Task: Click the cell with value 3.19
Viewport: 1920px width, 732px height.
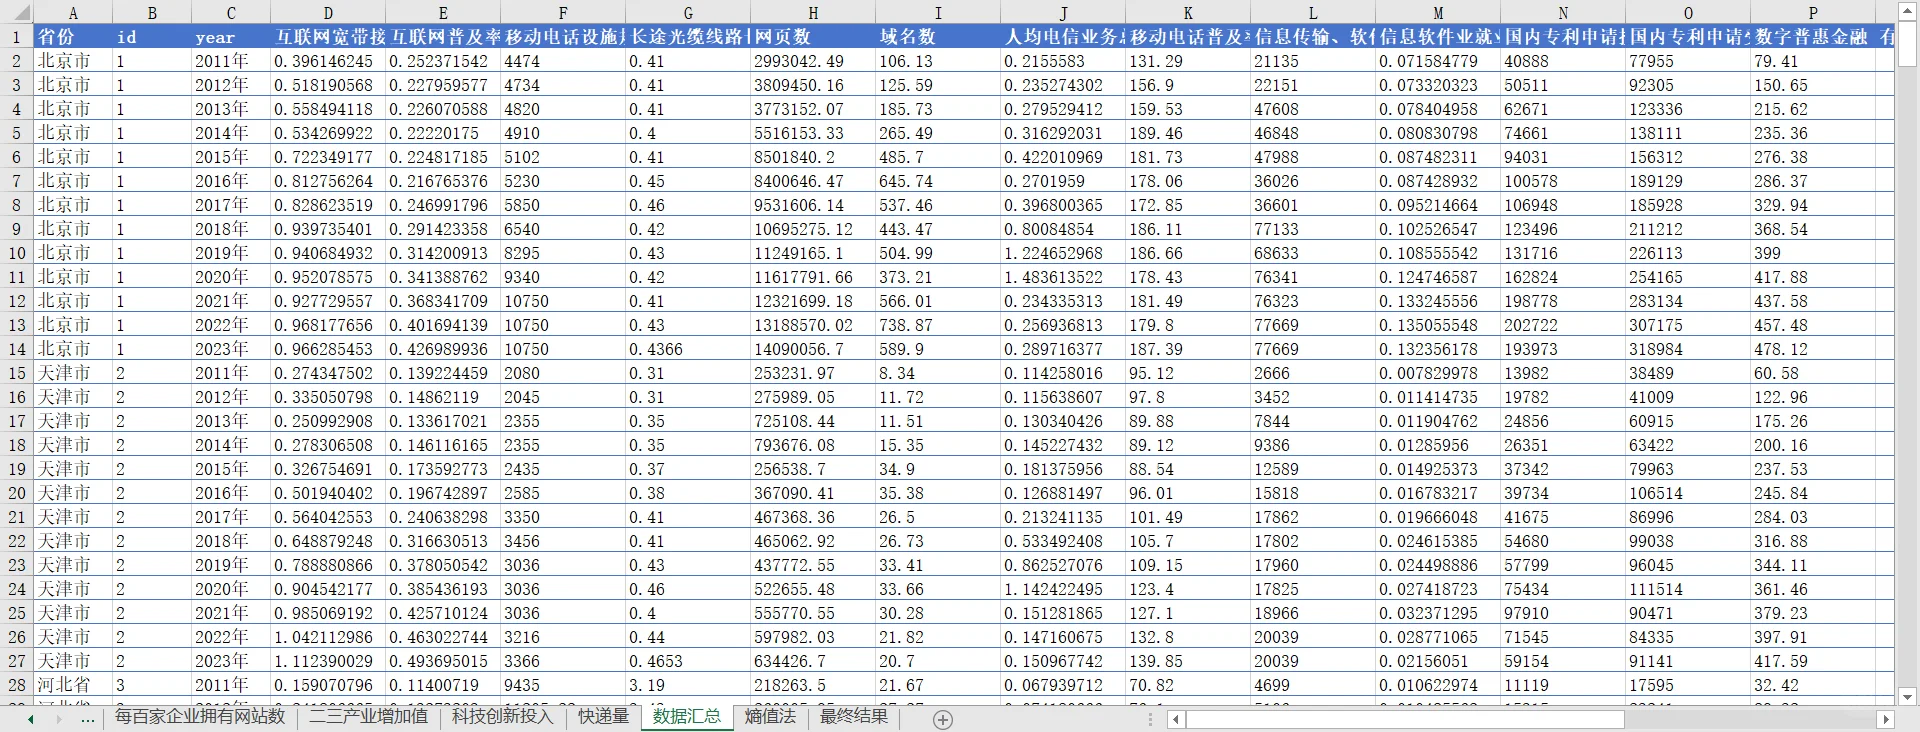Action: 688,685
